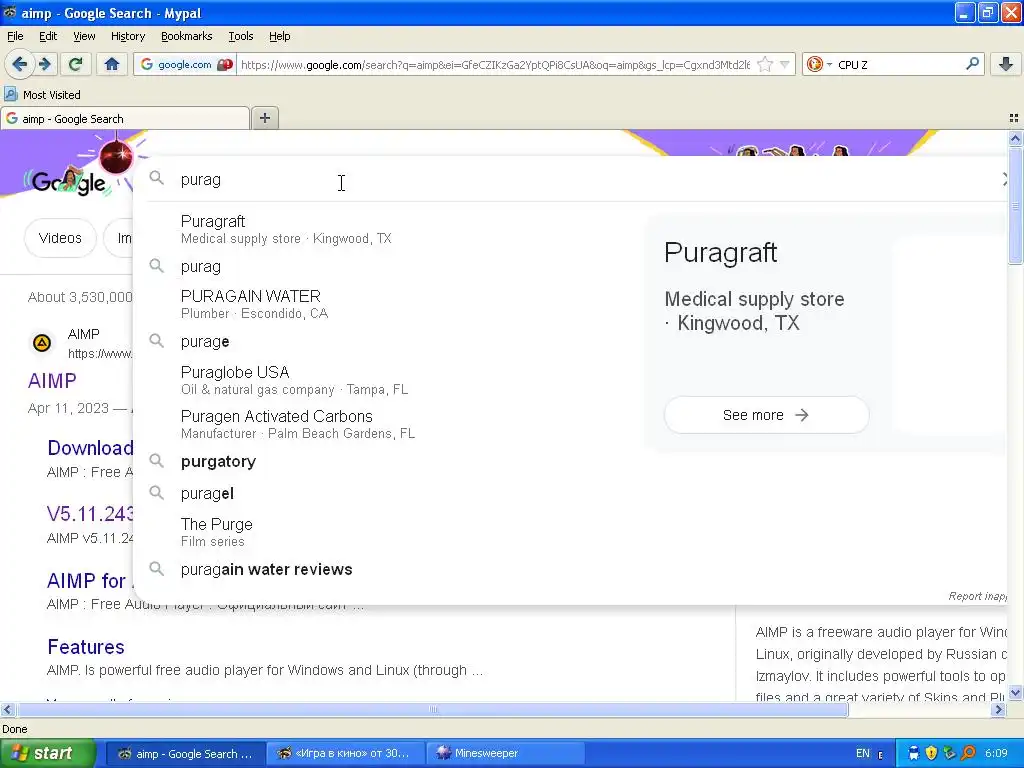Image resolution: width=1024 pixels, height=768 pixels.
Task: Click the 6:09 clock in the system tray
Action: [x=997, y=753]
